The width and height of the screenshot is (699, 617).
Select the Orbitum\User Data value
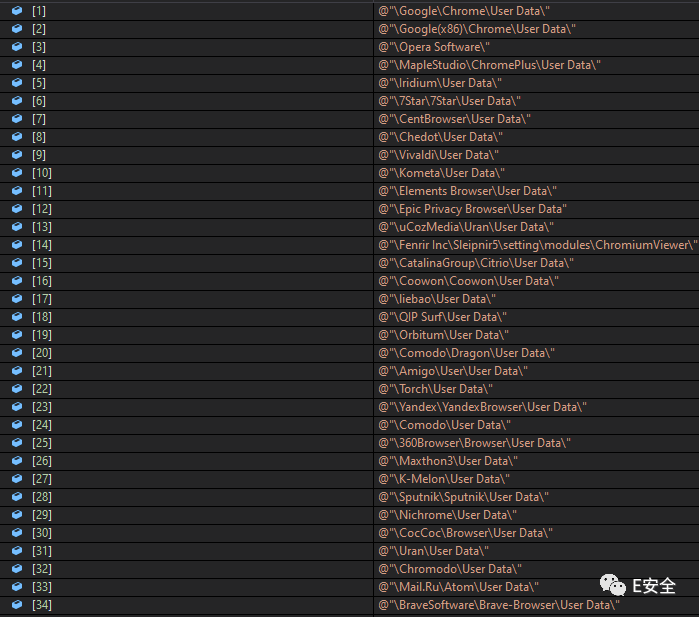(443, 335)
